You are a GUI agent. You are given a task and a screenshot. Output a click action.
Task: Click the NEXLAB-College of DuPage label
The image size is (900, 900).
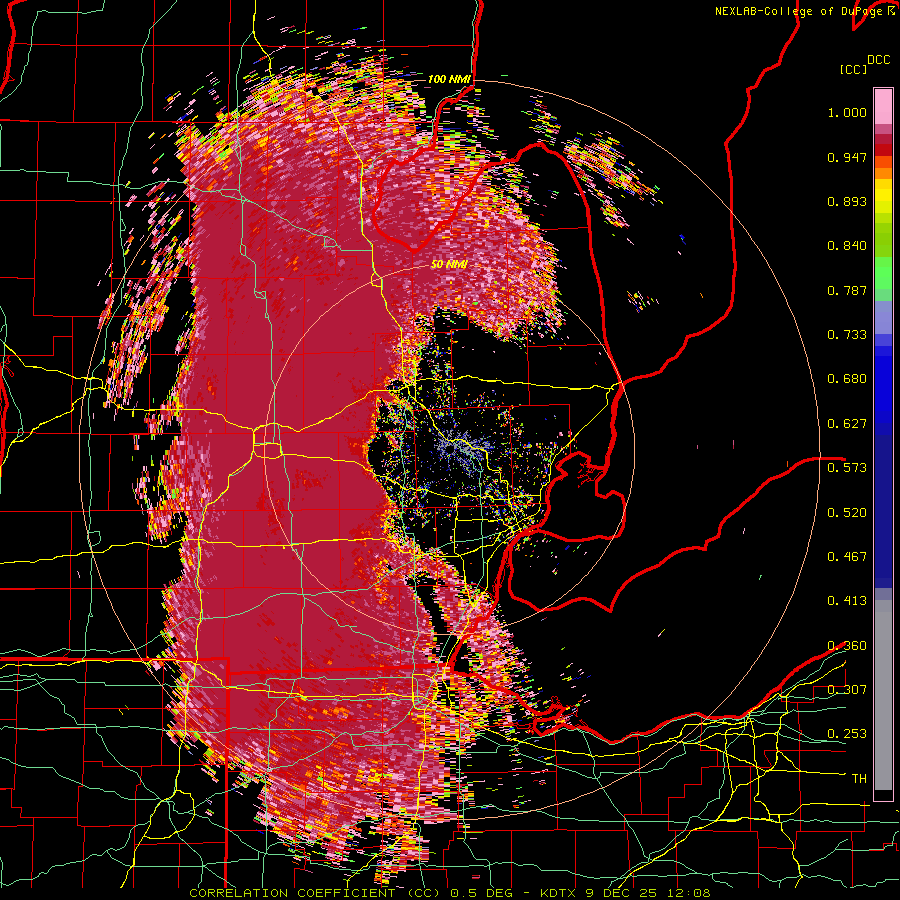[x=801, y=11]
